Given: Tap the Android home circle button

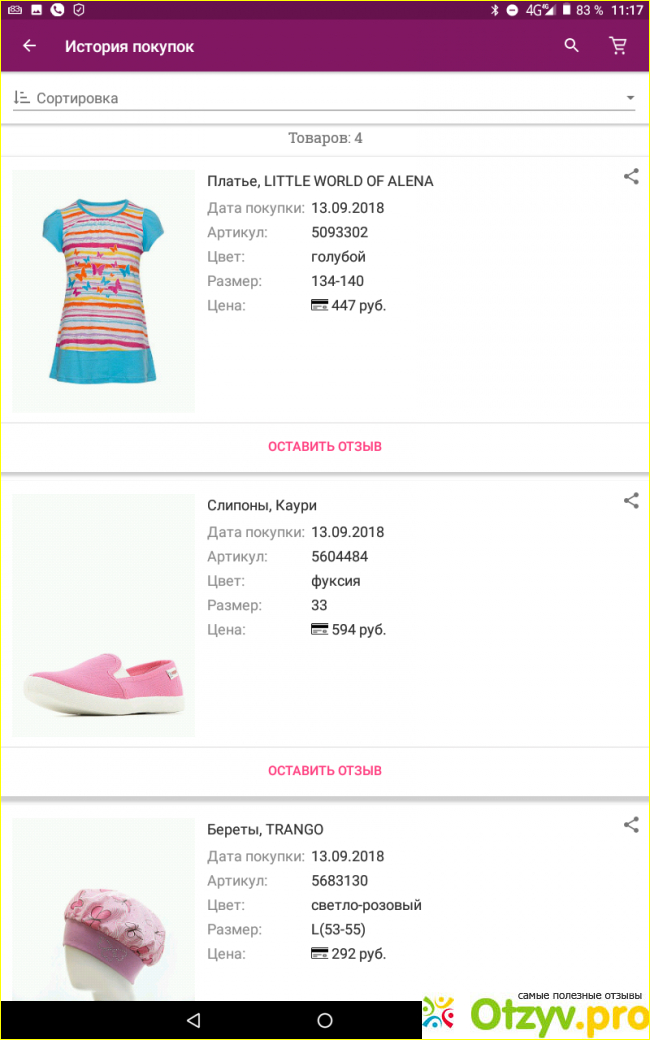Looking at the screenshot, I should coord(324,1020).
